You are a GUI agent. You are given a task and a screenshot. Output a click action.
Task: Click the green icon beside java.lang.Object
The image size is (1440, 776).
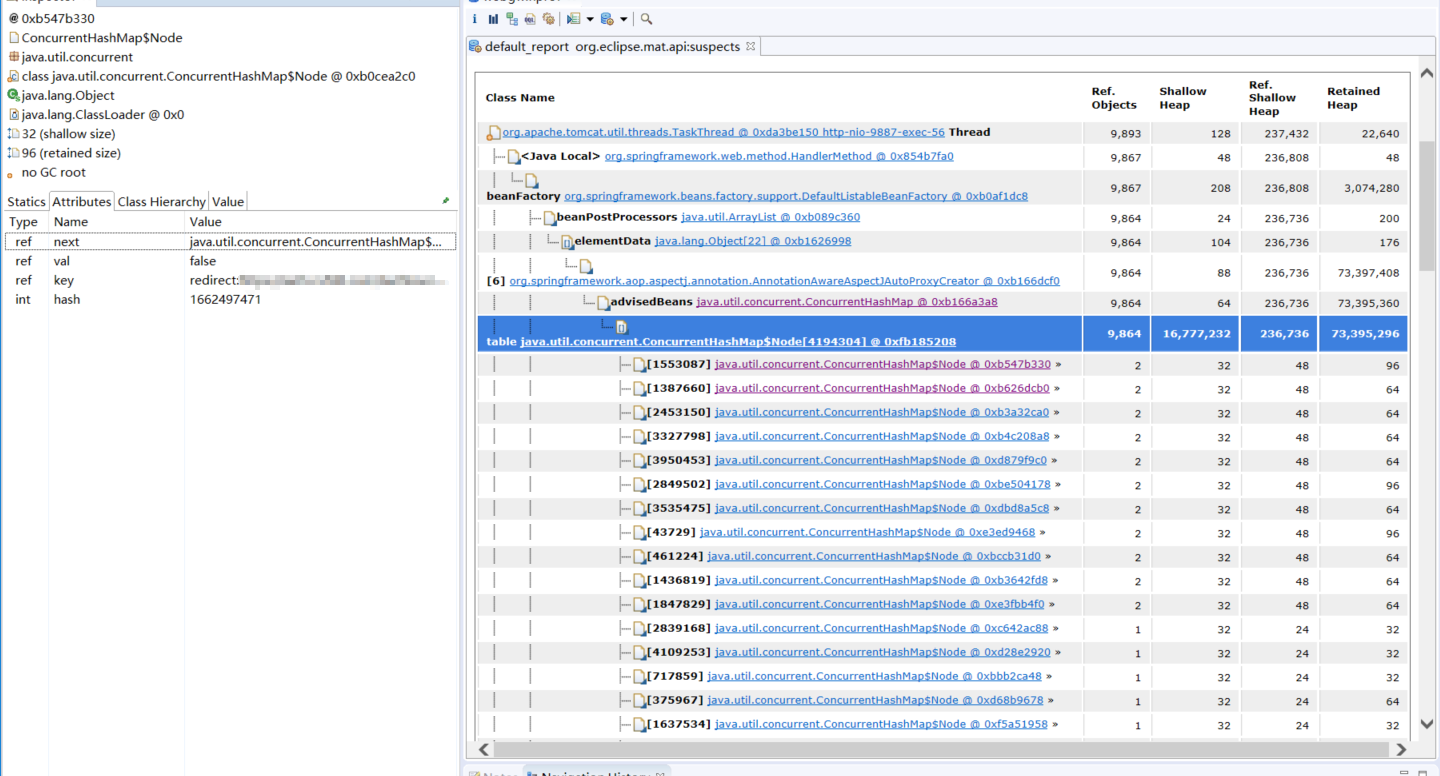click(14, 95)
